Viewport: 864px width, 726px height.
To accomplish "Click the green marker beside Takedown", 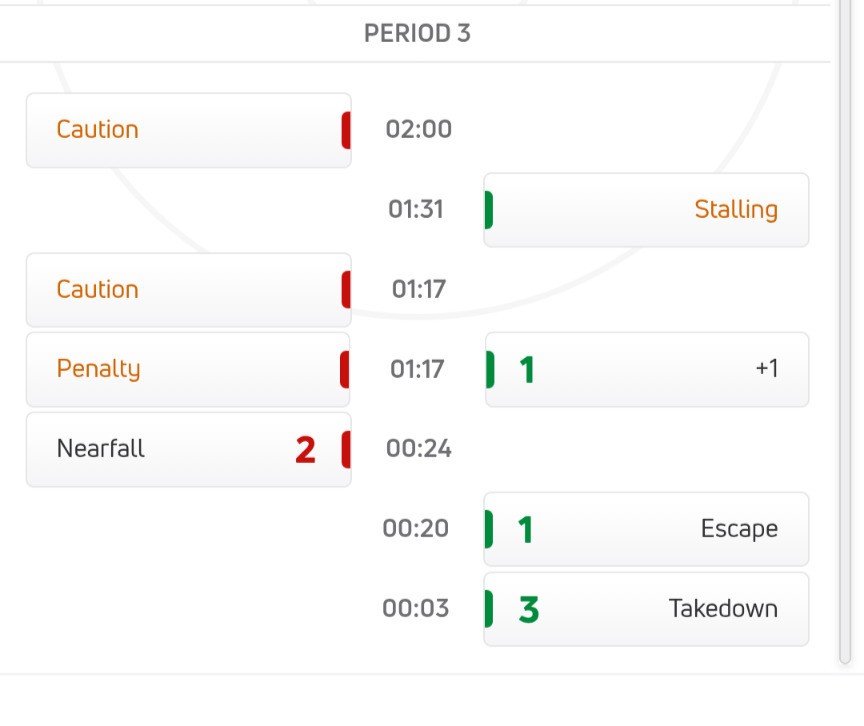I will tap(489, 609).
